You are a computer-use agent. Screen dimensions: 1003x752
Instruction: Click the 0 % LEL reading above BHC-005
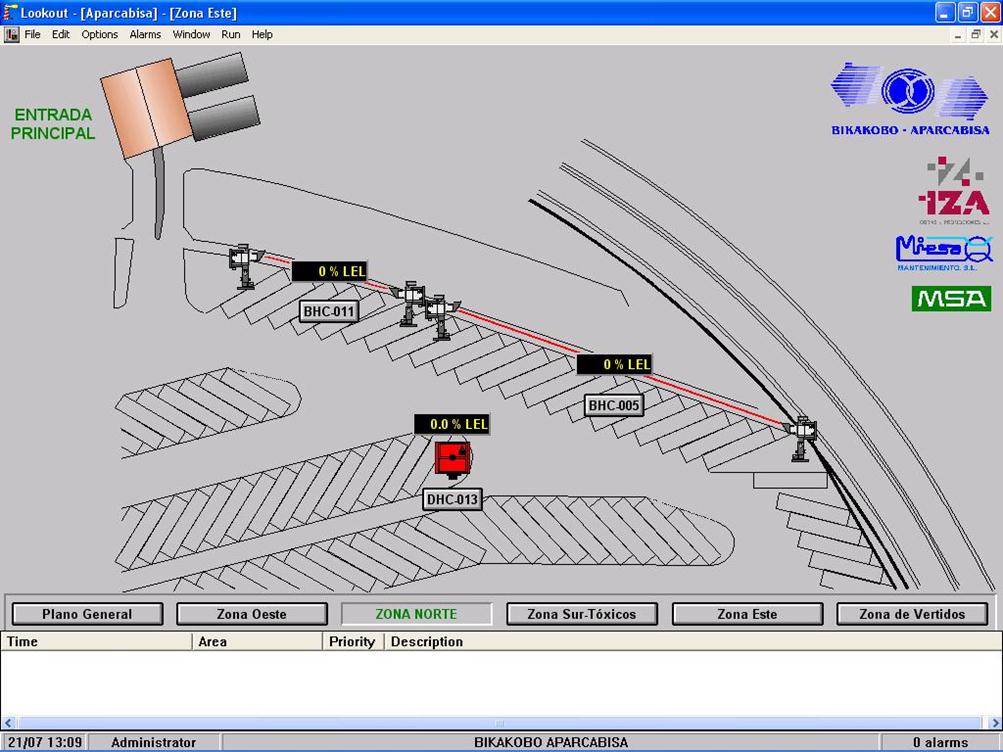point(614,364)
